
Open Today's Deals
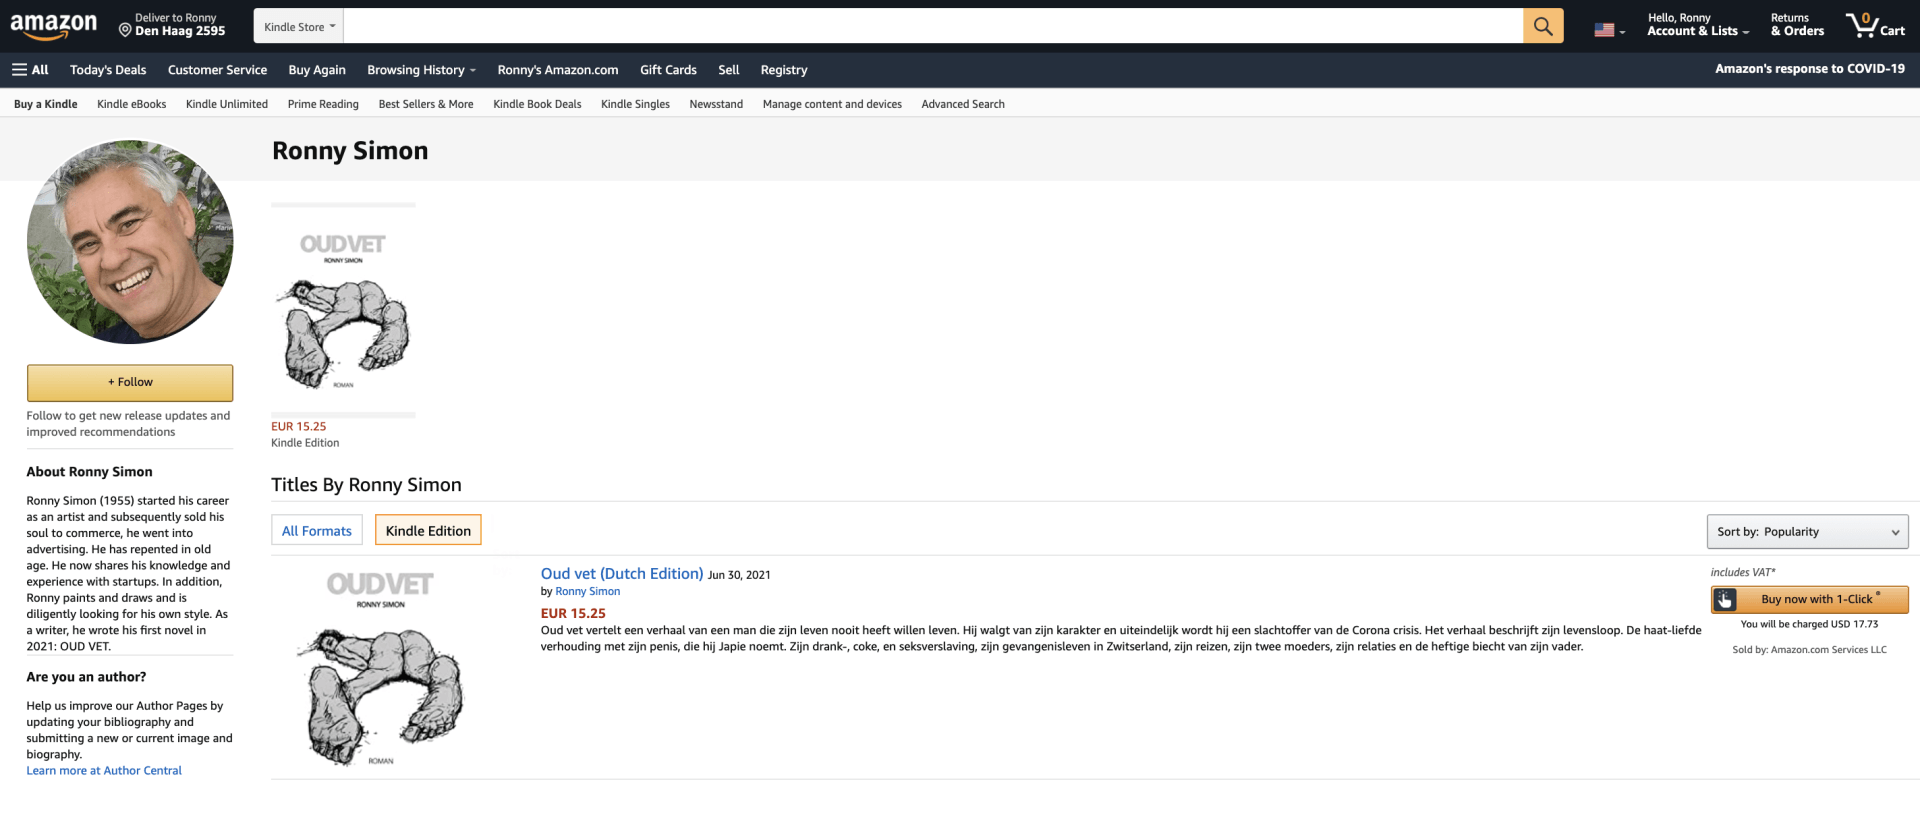click(108, 70)
